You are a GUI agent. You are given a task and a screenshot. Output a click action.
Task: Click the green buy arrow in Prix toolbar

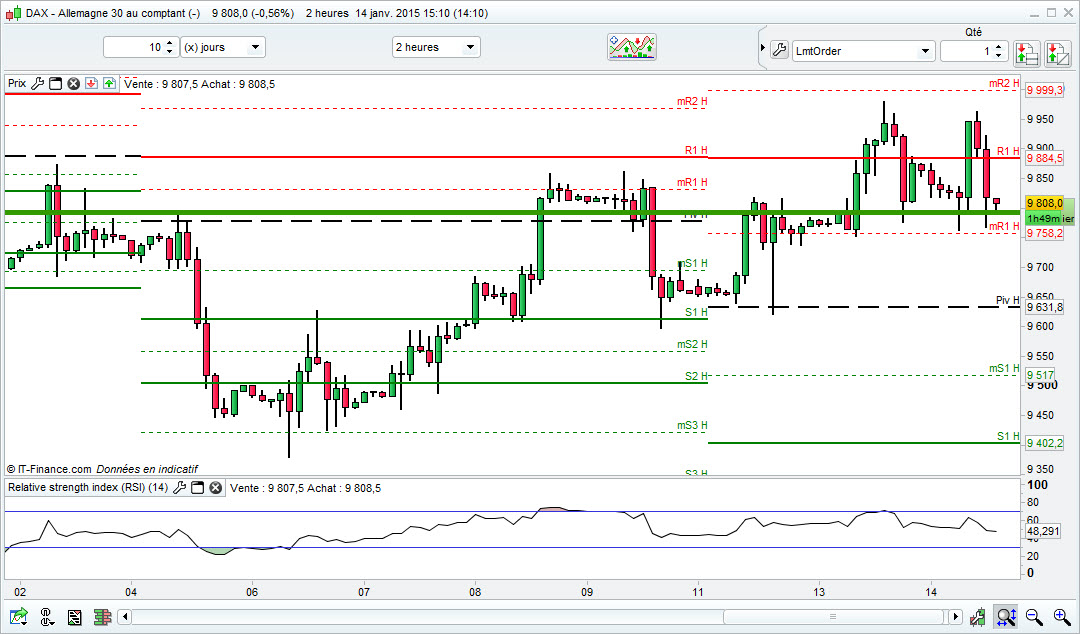(x=110, y=83)
